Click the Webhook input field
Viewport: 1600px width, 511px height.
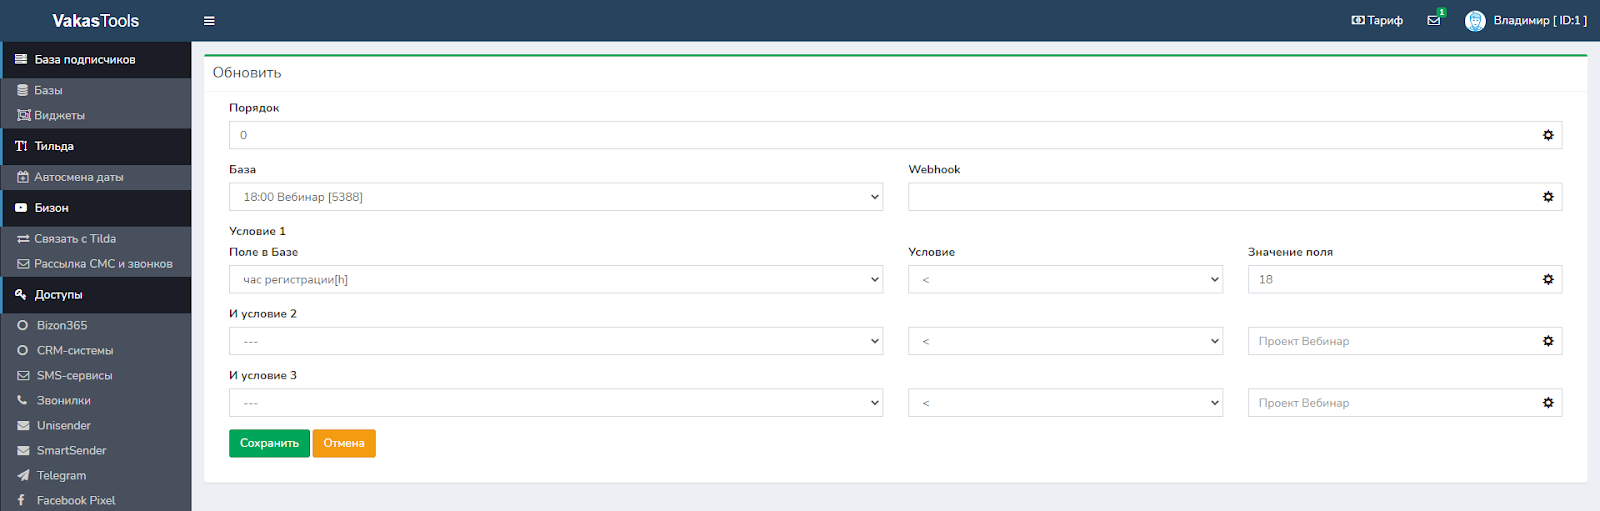[1220, 197]
